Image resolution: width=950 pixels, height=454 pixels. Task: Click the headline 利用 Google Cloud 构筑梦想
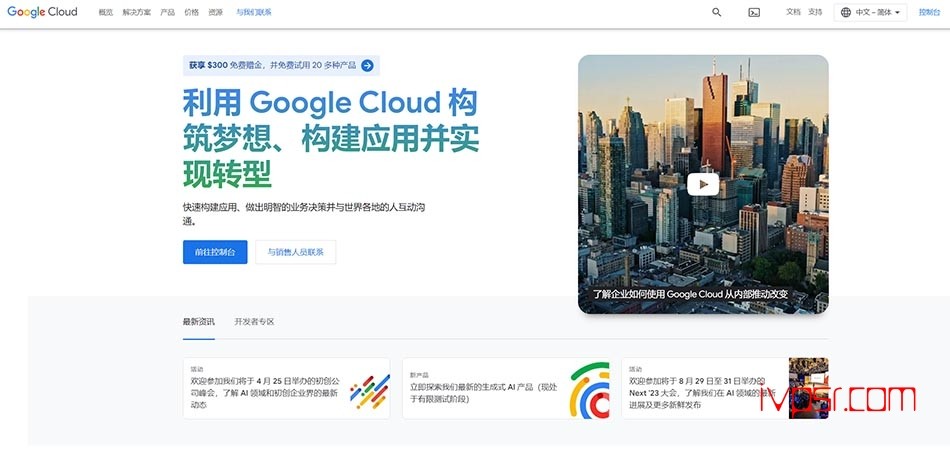tap(331, 139)
